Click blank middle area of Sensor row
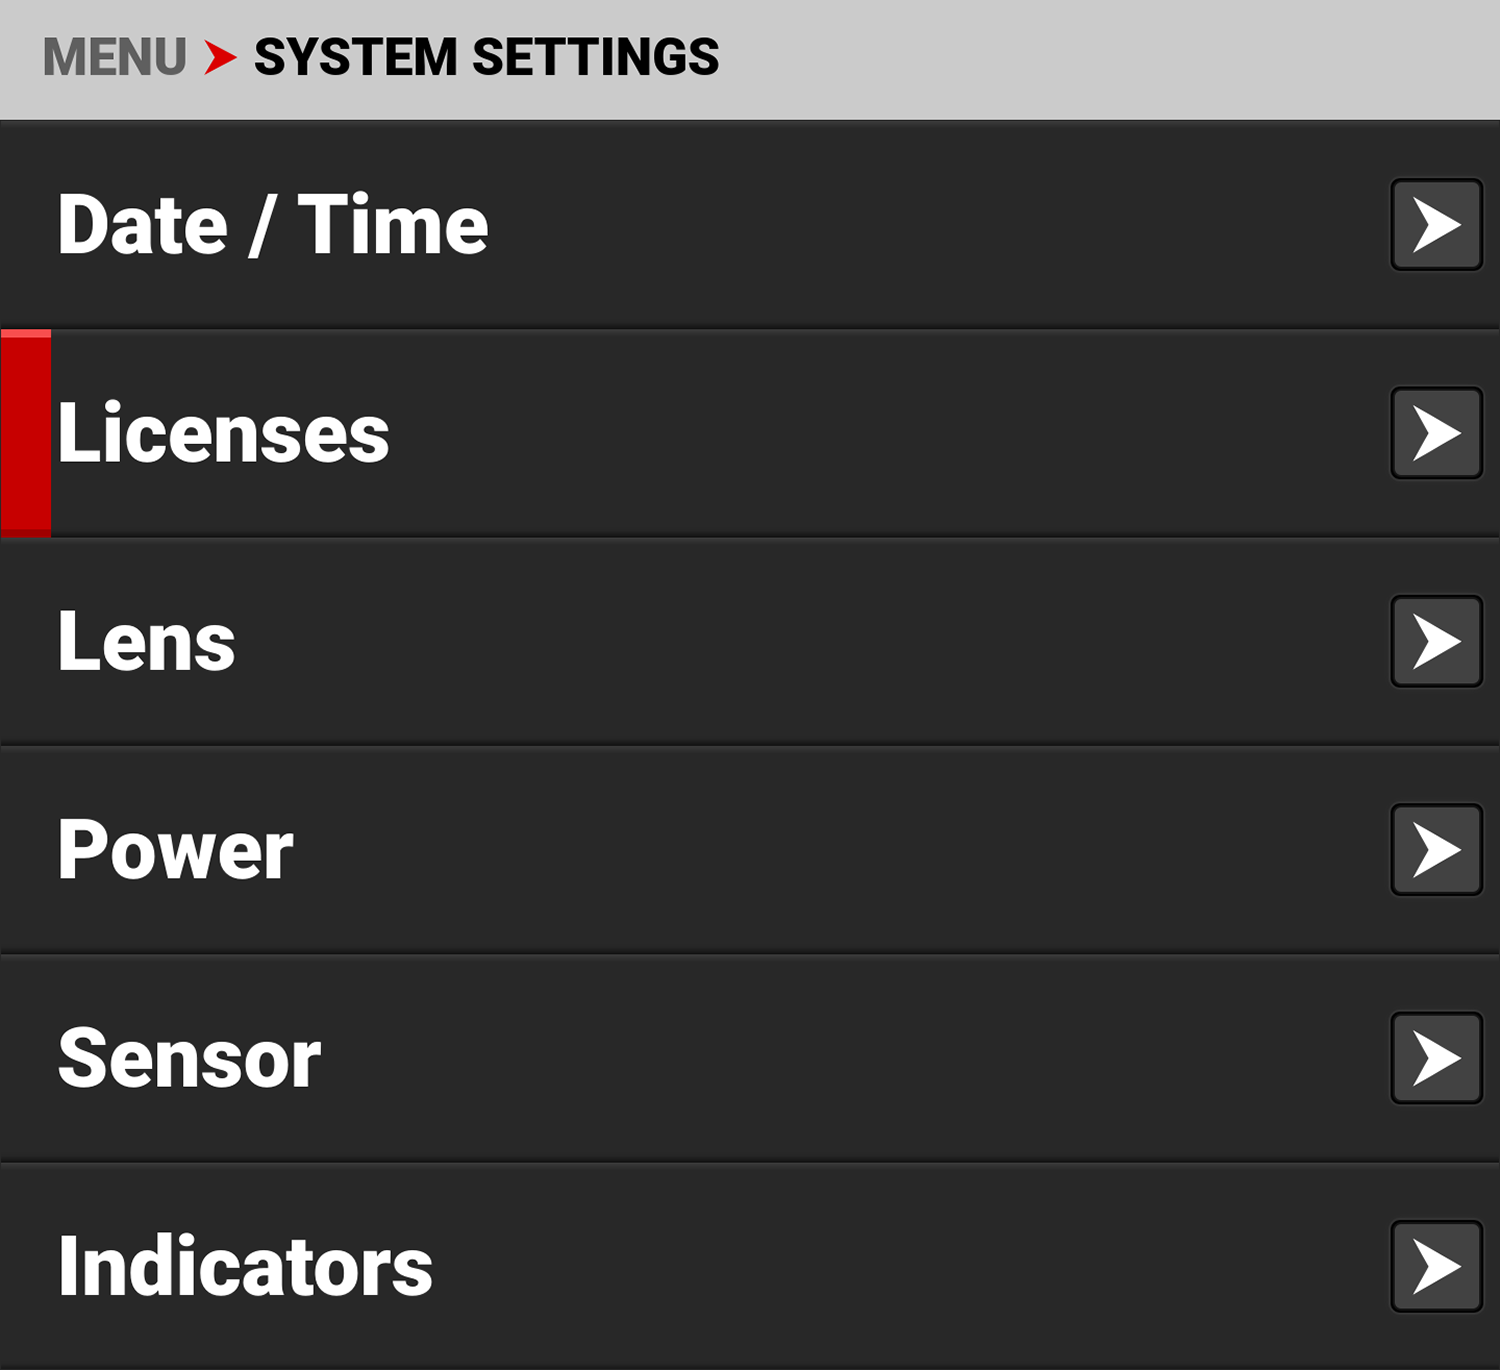This screenshot has height=1370, width=1500. point(800,1058)
